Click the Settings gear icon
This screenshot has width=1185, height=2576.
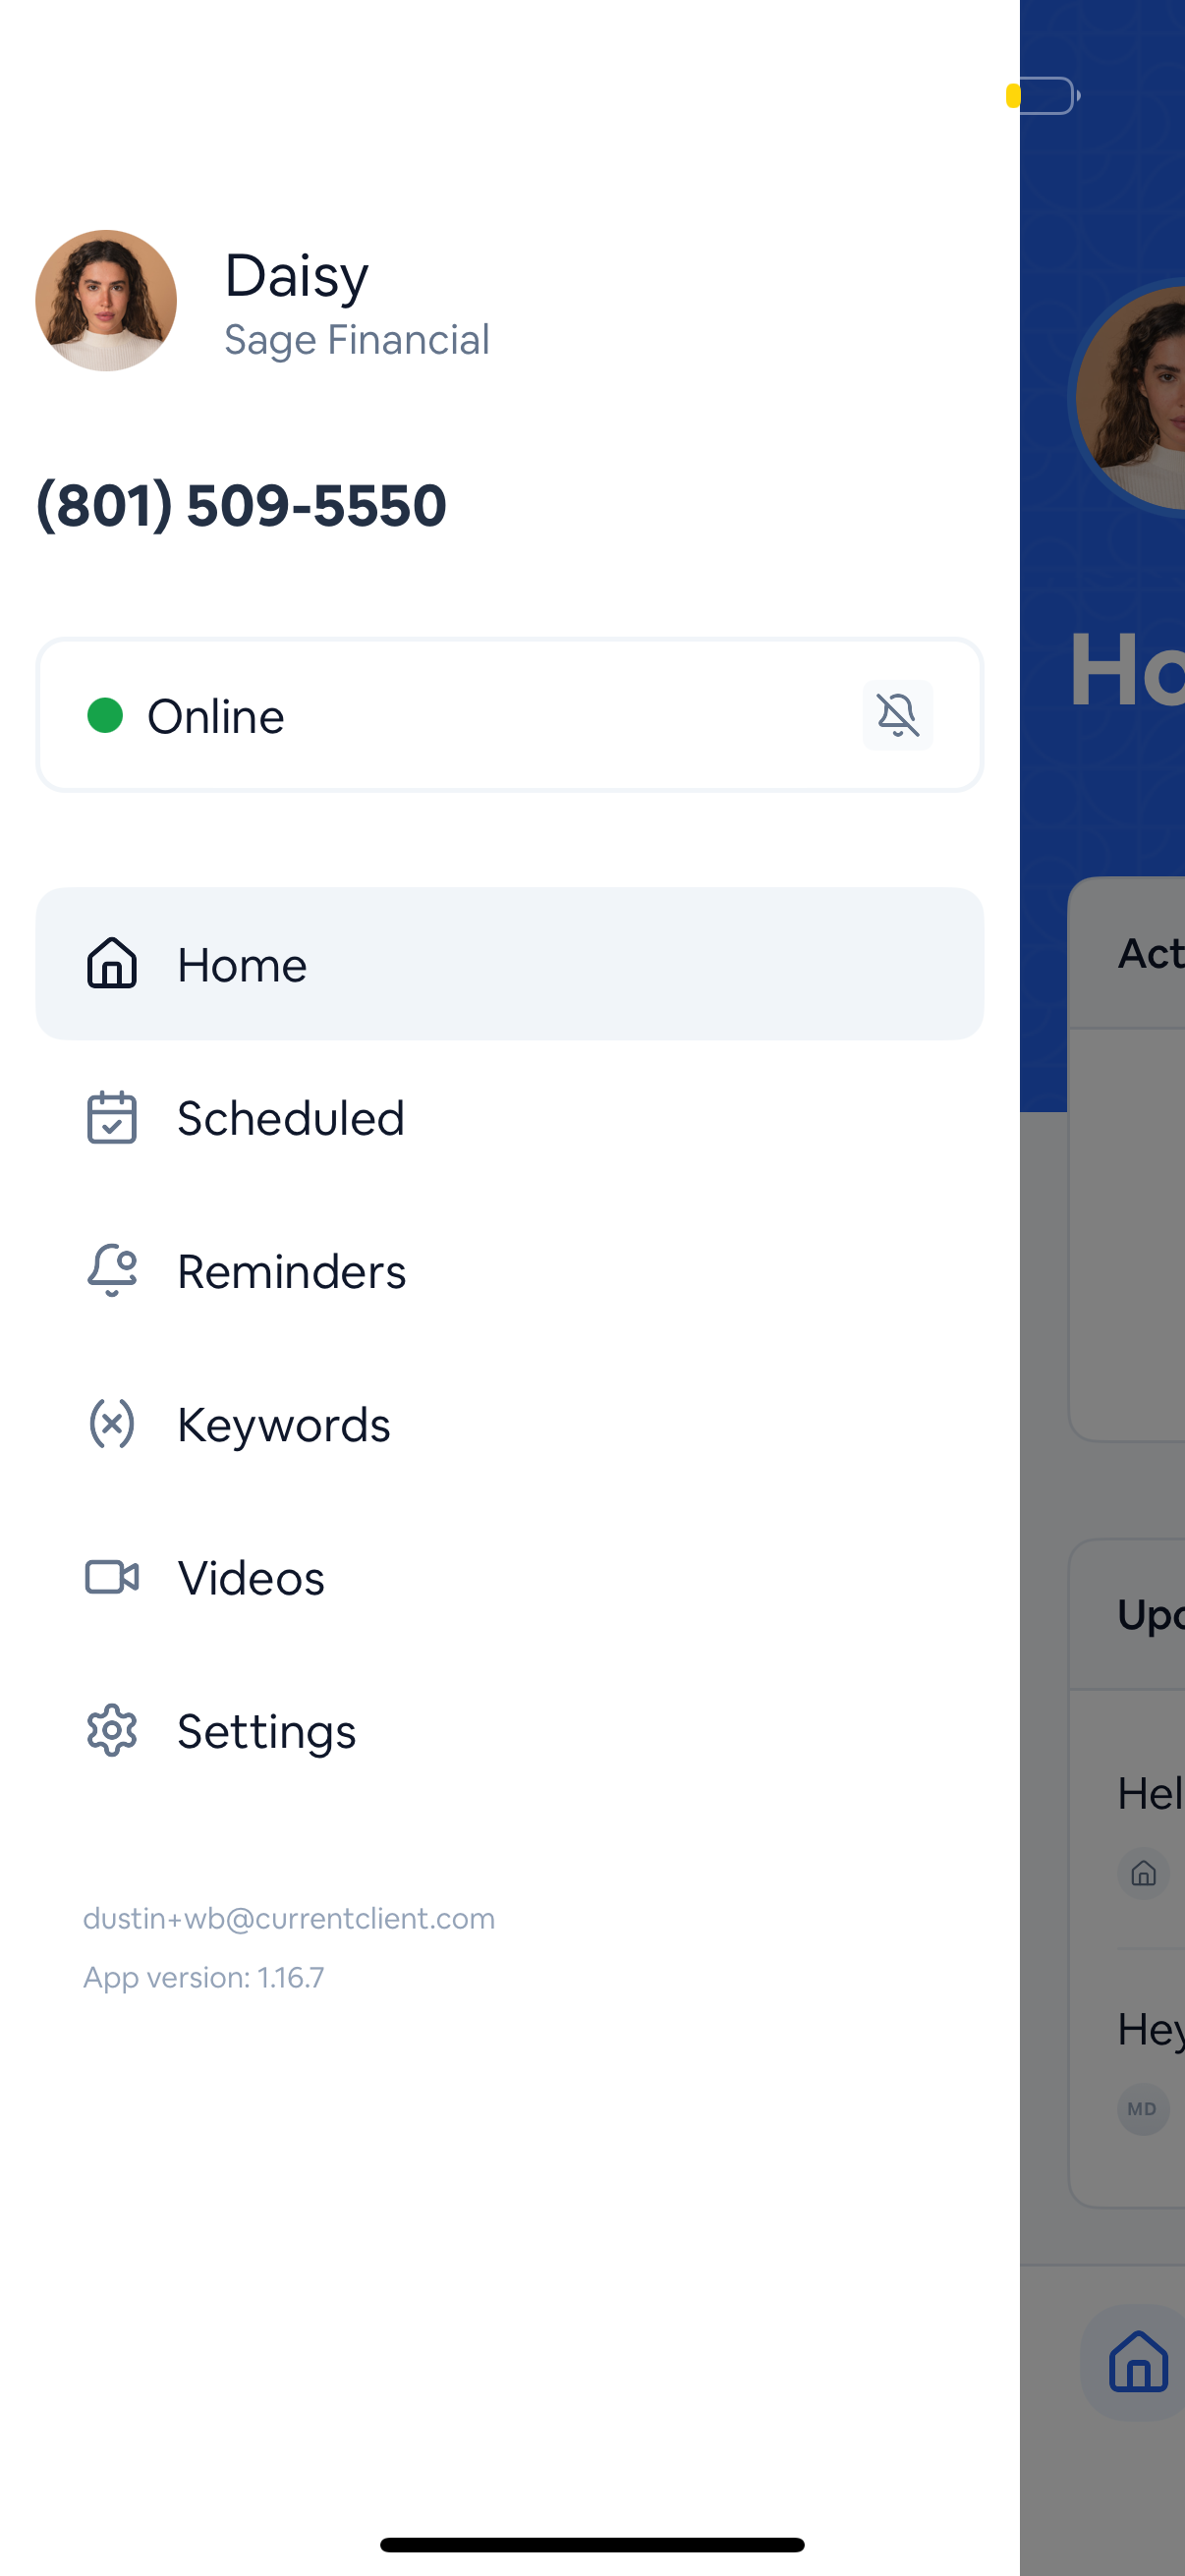111,1731
